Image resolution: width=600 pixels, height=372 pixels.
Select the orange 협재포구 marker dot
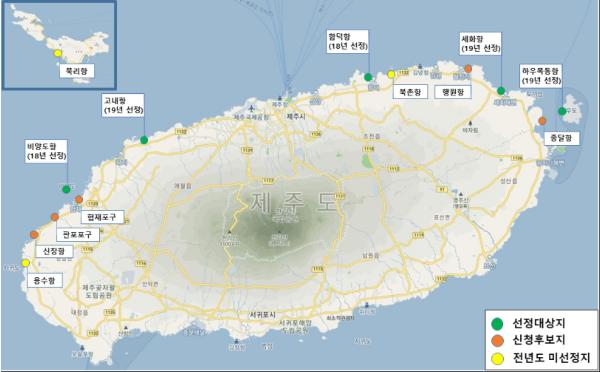tap(79, 199)
